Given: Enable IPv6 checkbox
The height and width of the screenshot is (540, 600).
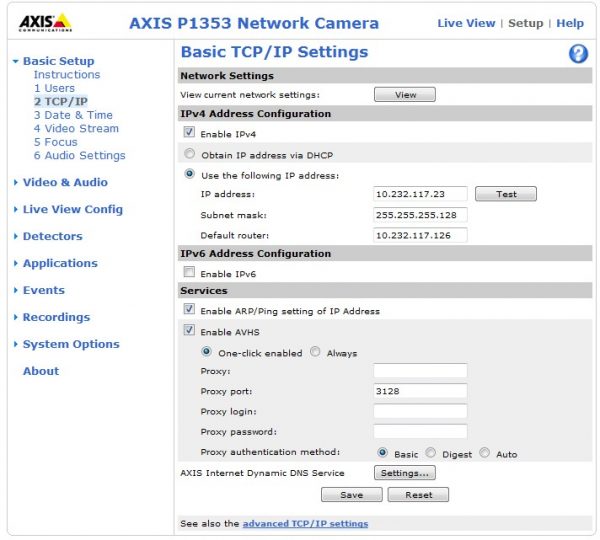Looking at the screenshot, I should pos(189,273).
